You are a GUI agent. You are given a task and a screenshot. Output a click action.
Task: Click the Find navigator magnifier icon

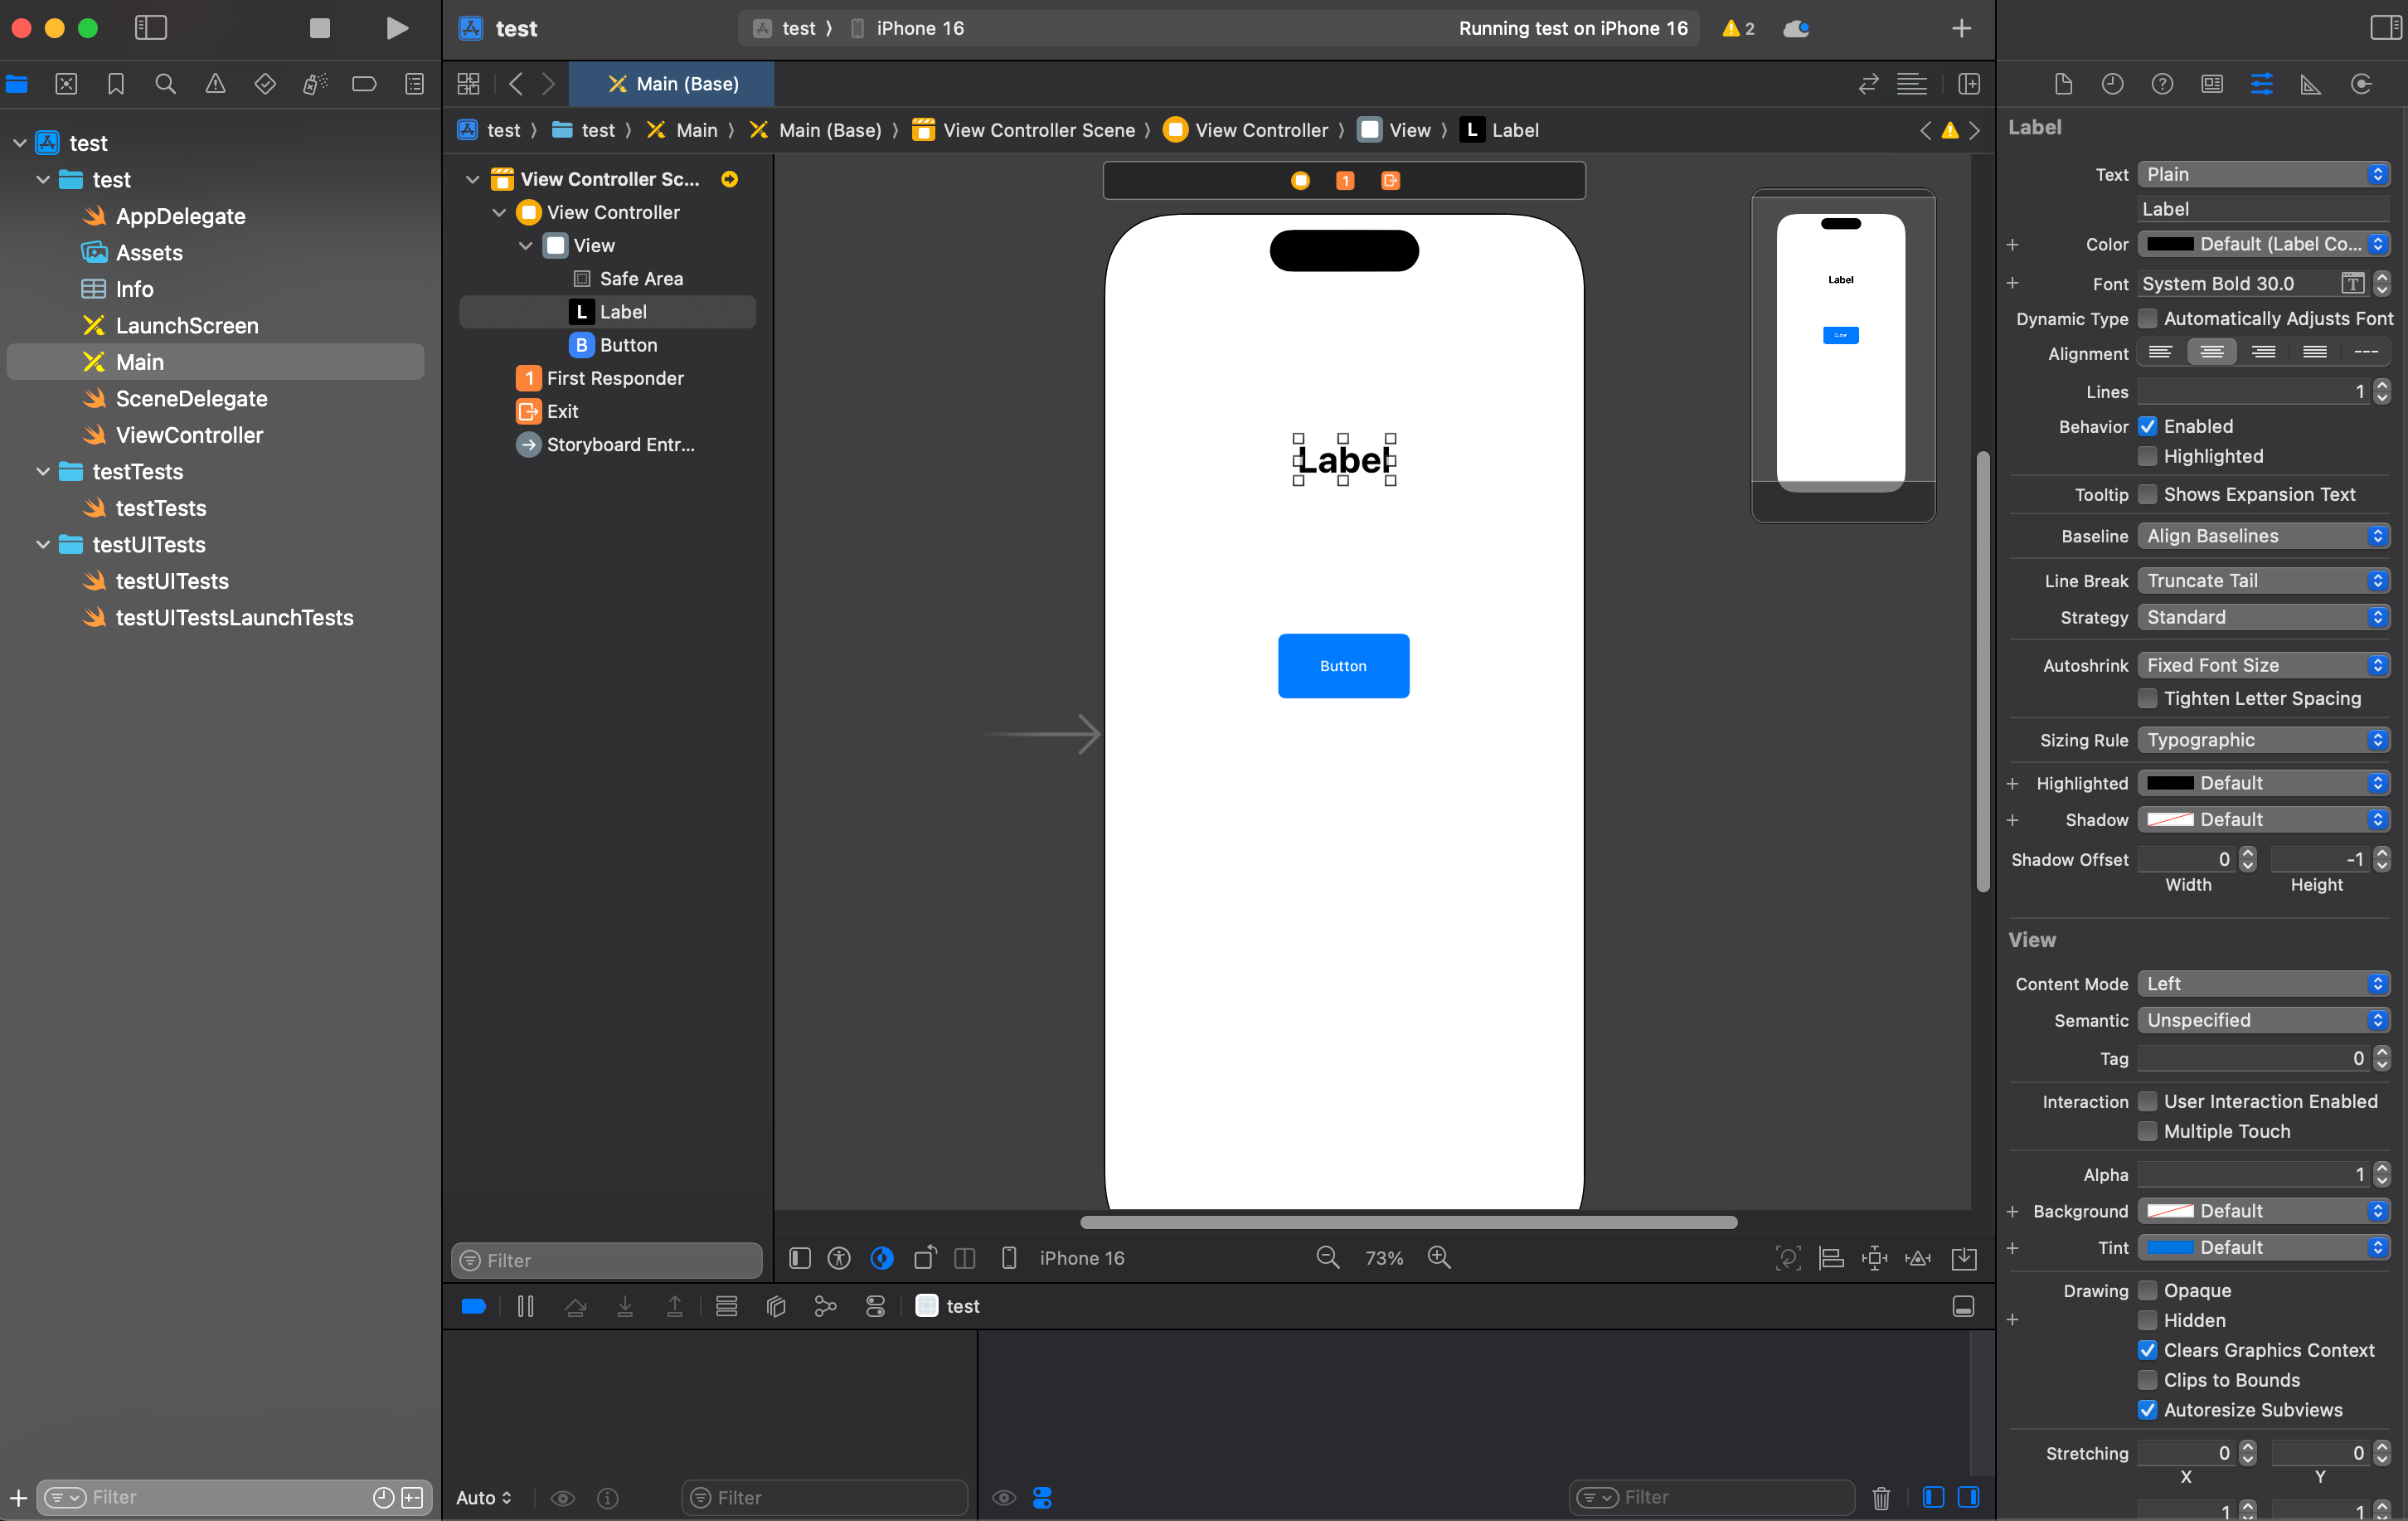165,84
